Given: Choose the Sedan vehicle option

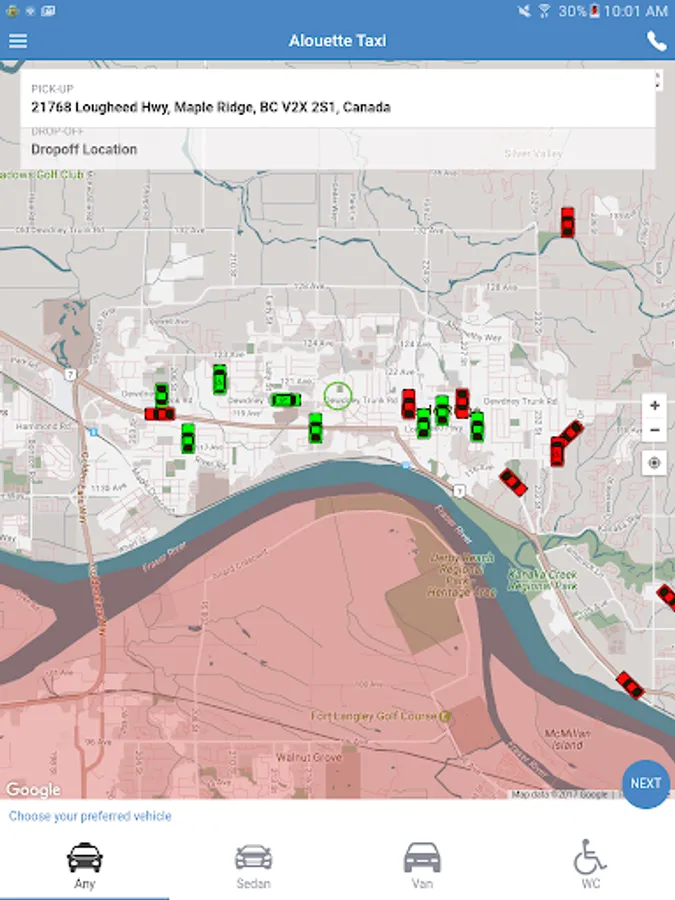Looking at the screenshot, I should coord(253,866).
